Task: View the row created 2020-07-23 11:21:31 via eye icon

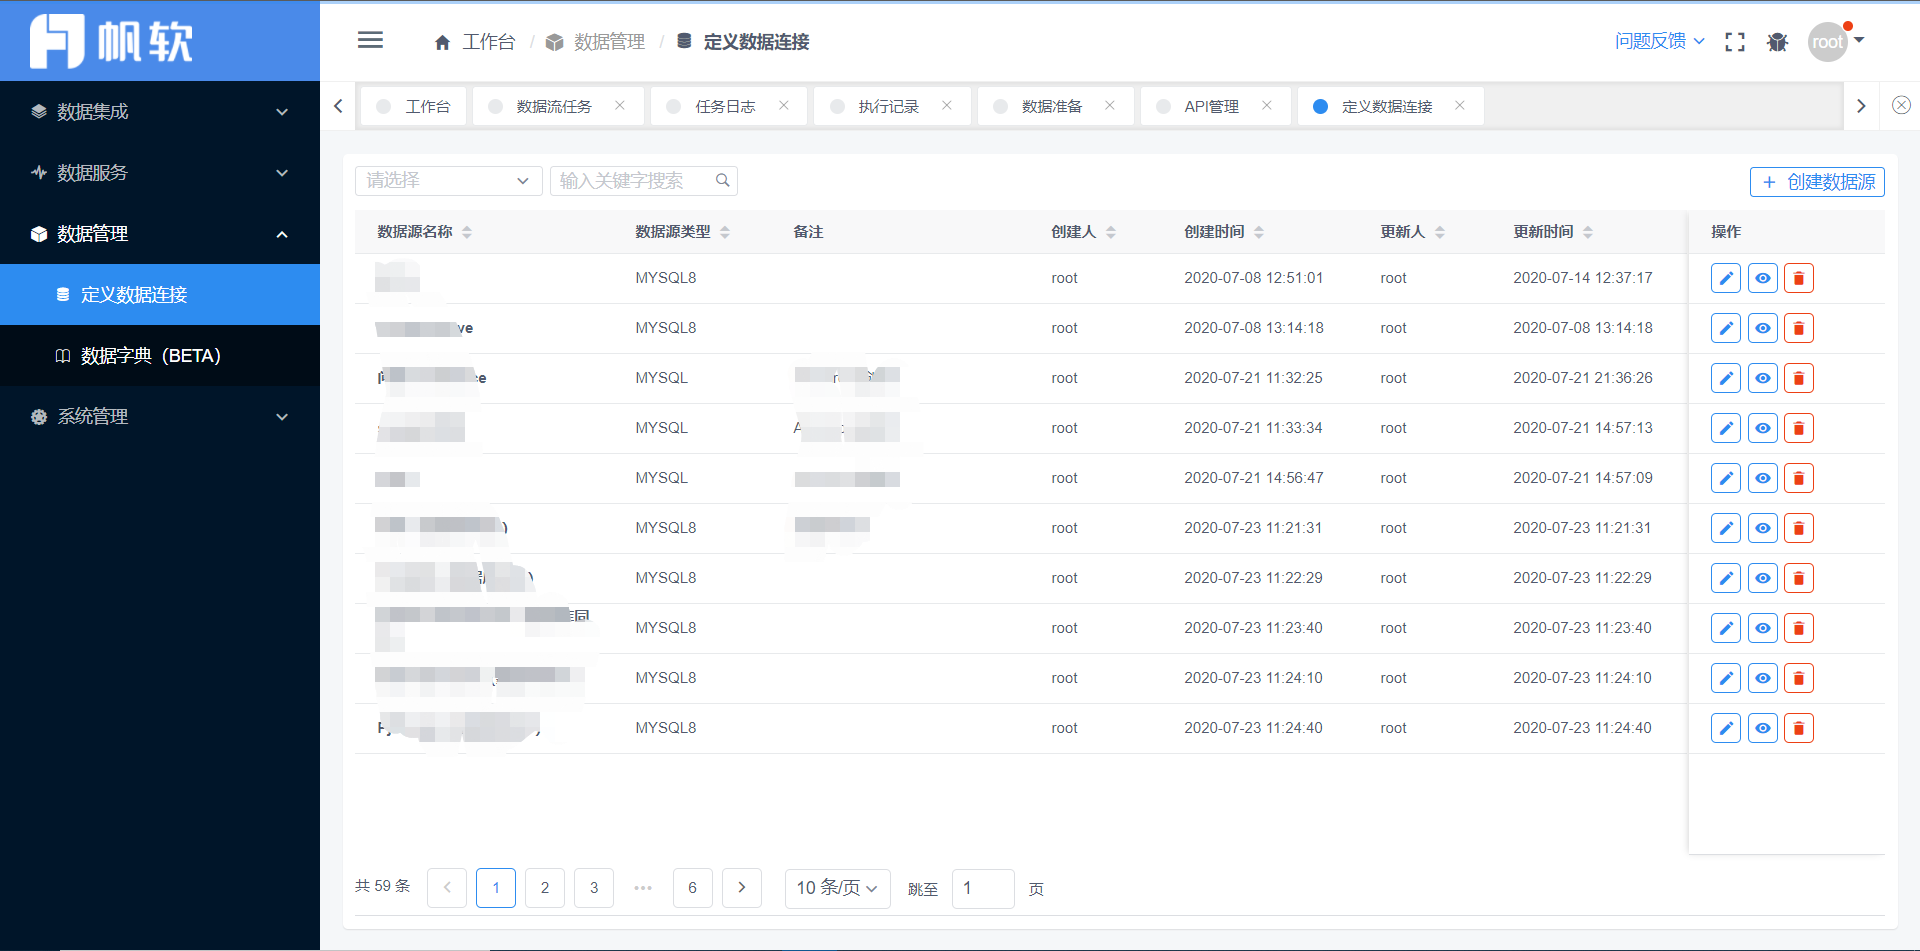Action: 1763,528
